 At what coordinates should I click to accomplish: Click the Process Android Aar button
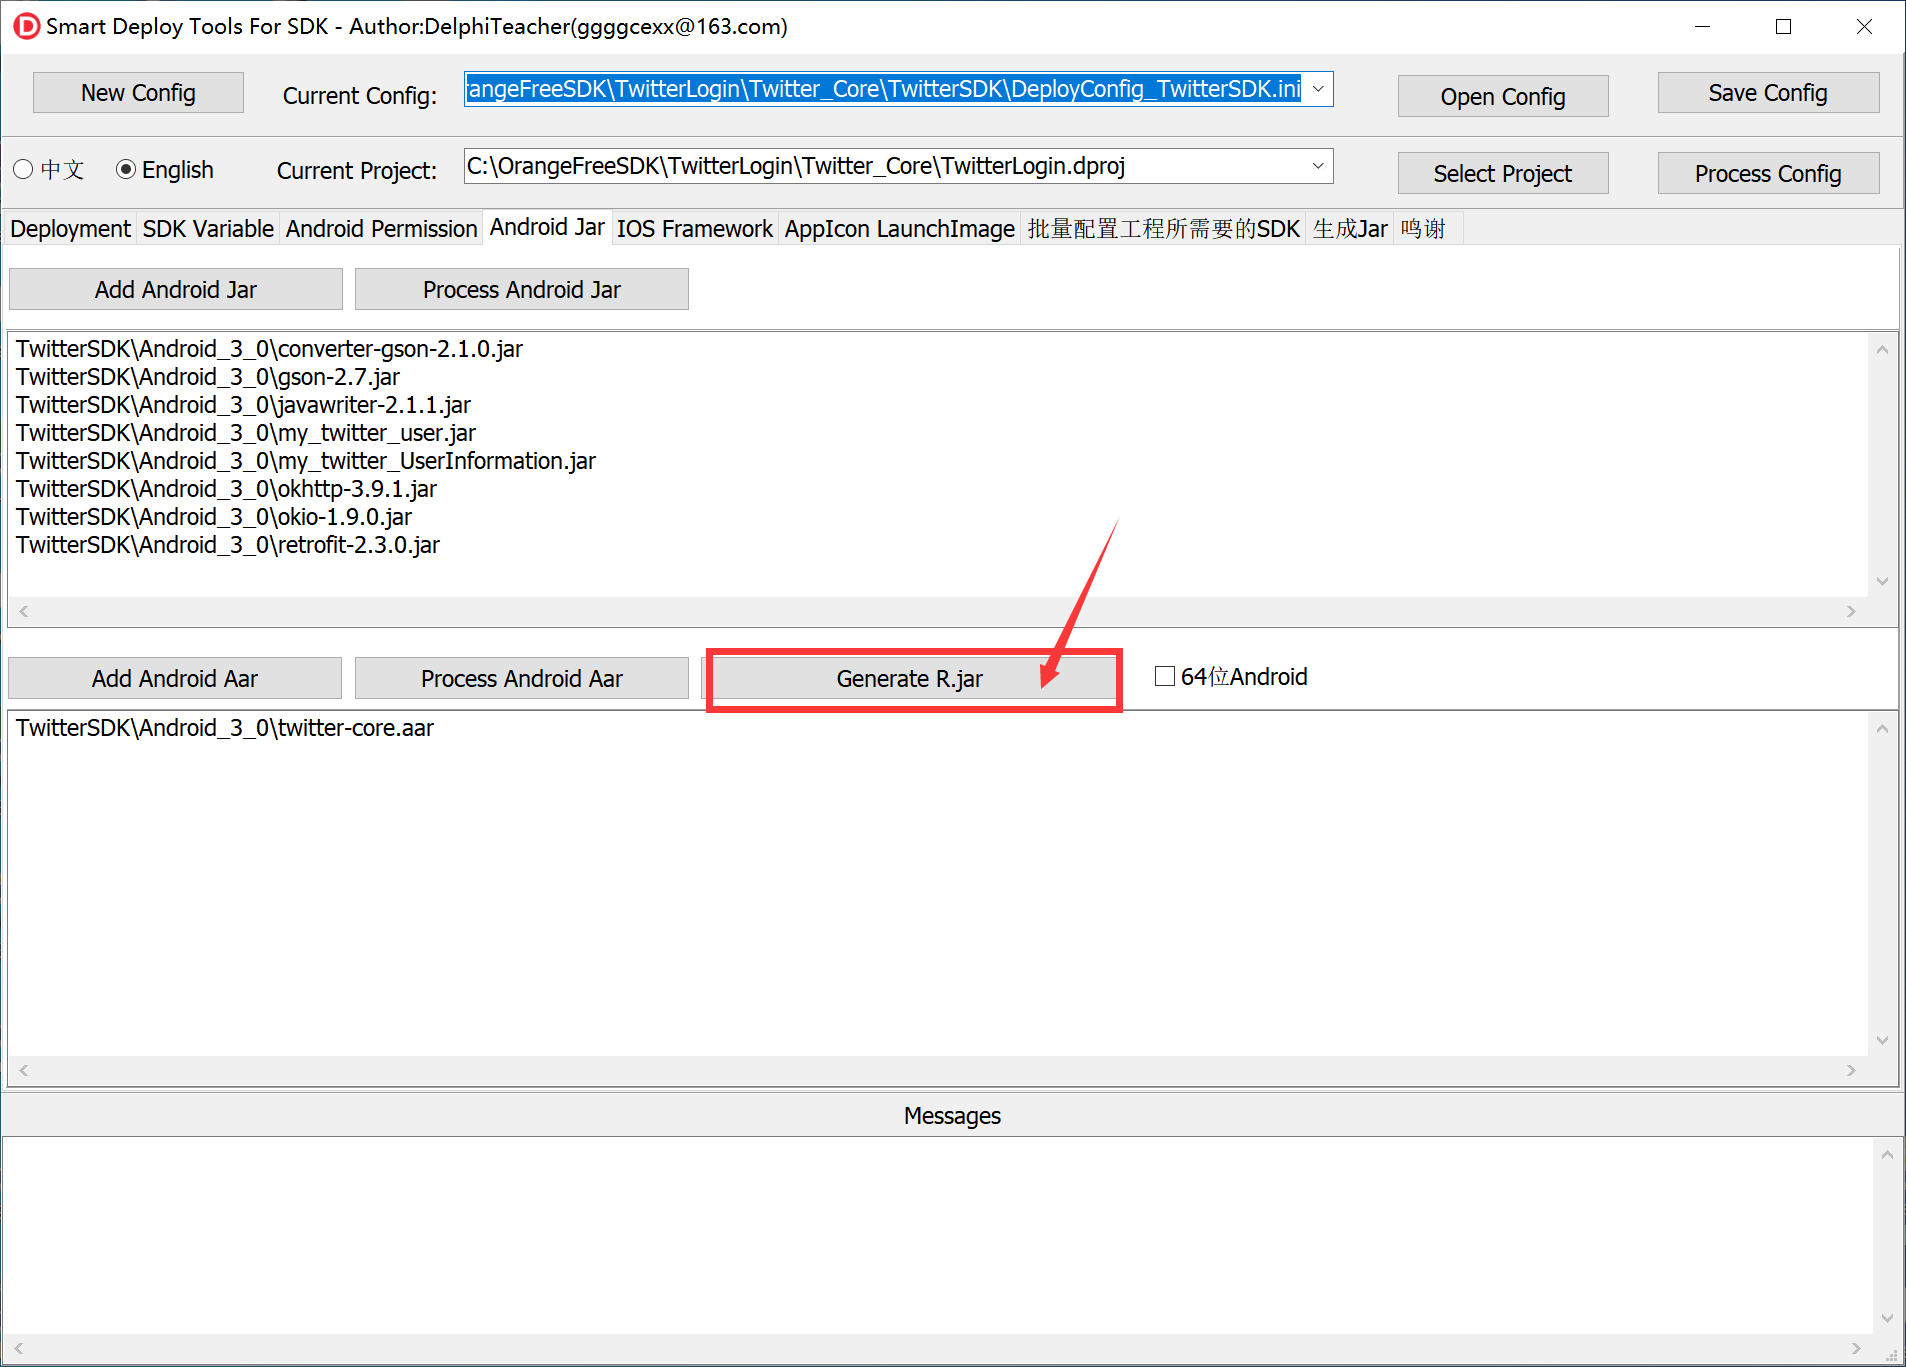click(522, 679)
